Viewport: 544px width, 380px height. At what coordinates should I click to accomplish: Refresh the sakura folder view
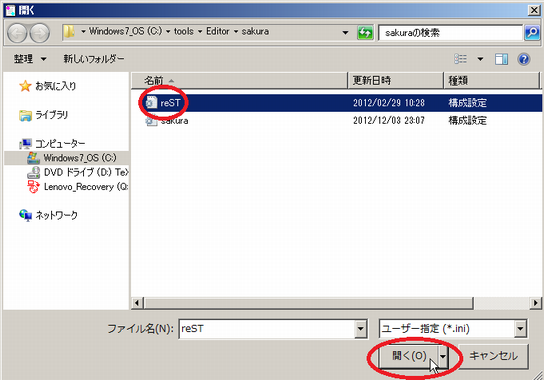[x=365, y=33]
